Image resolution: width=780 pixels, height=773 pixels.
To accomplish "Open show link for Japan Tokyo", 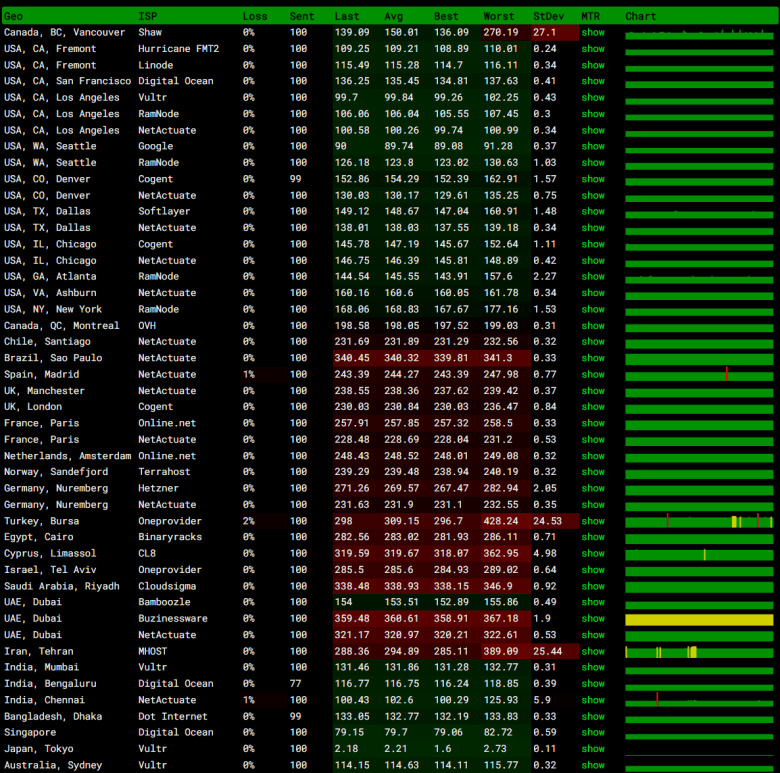I will pyautogui.click(x=593, y=749).
